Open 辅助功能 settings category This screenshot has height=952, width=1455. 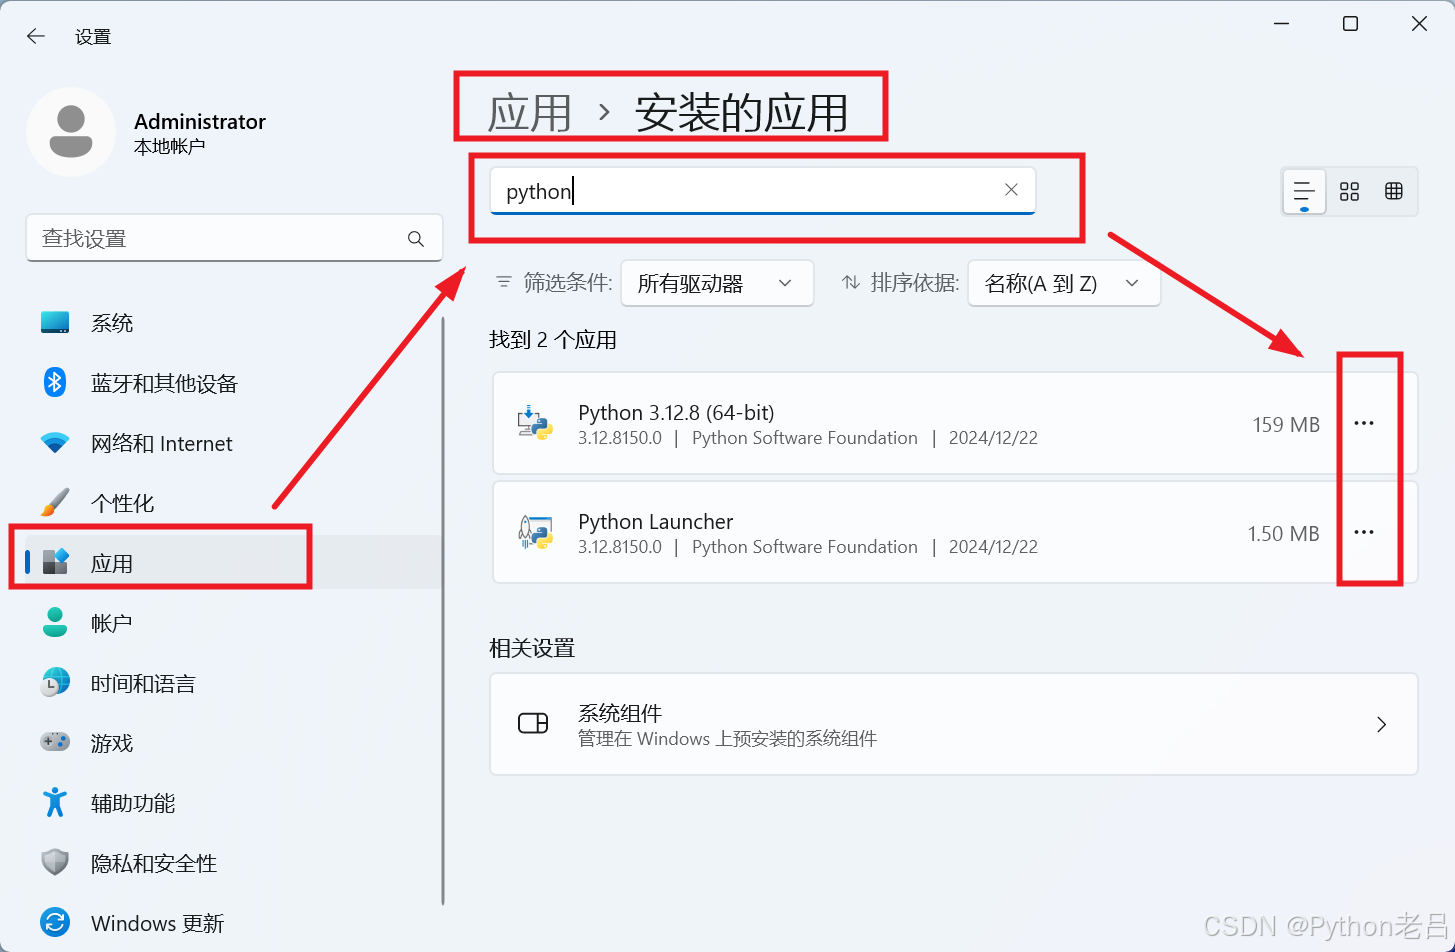click(234, 803)
